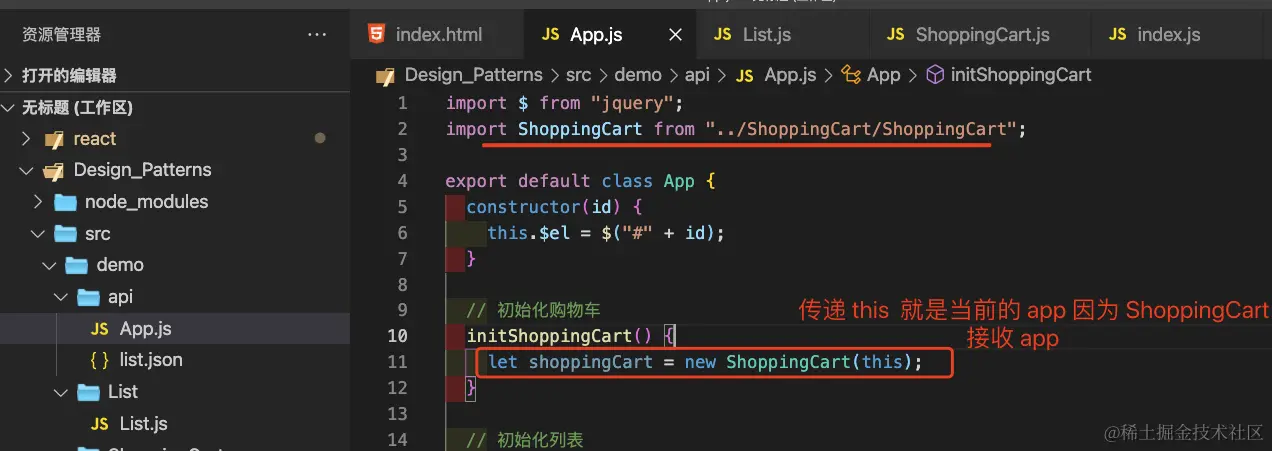Screen dimensions: 1272x451
Task: Click line number 2 in the gutter
Action: 402,129
